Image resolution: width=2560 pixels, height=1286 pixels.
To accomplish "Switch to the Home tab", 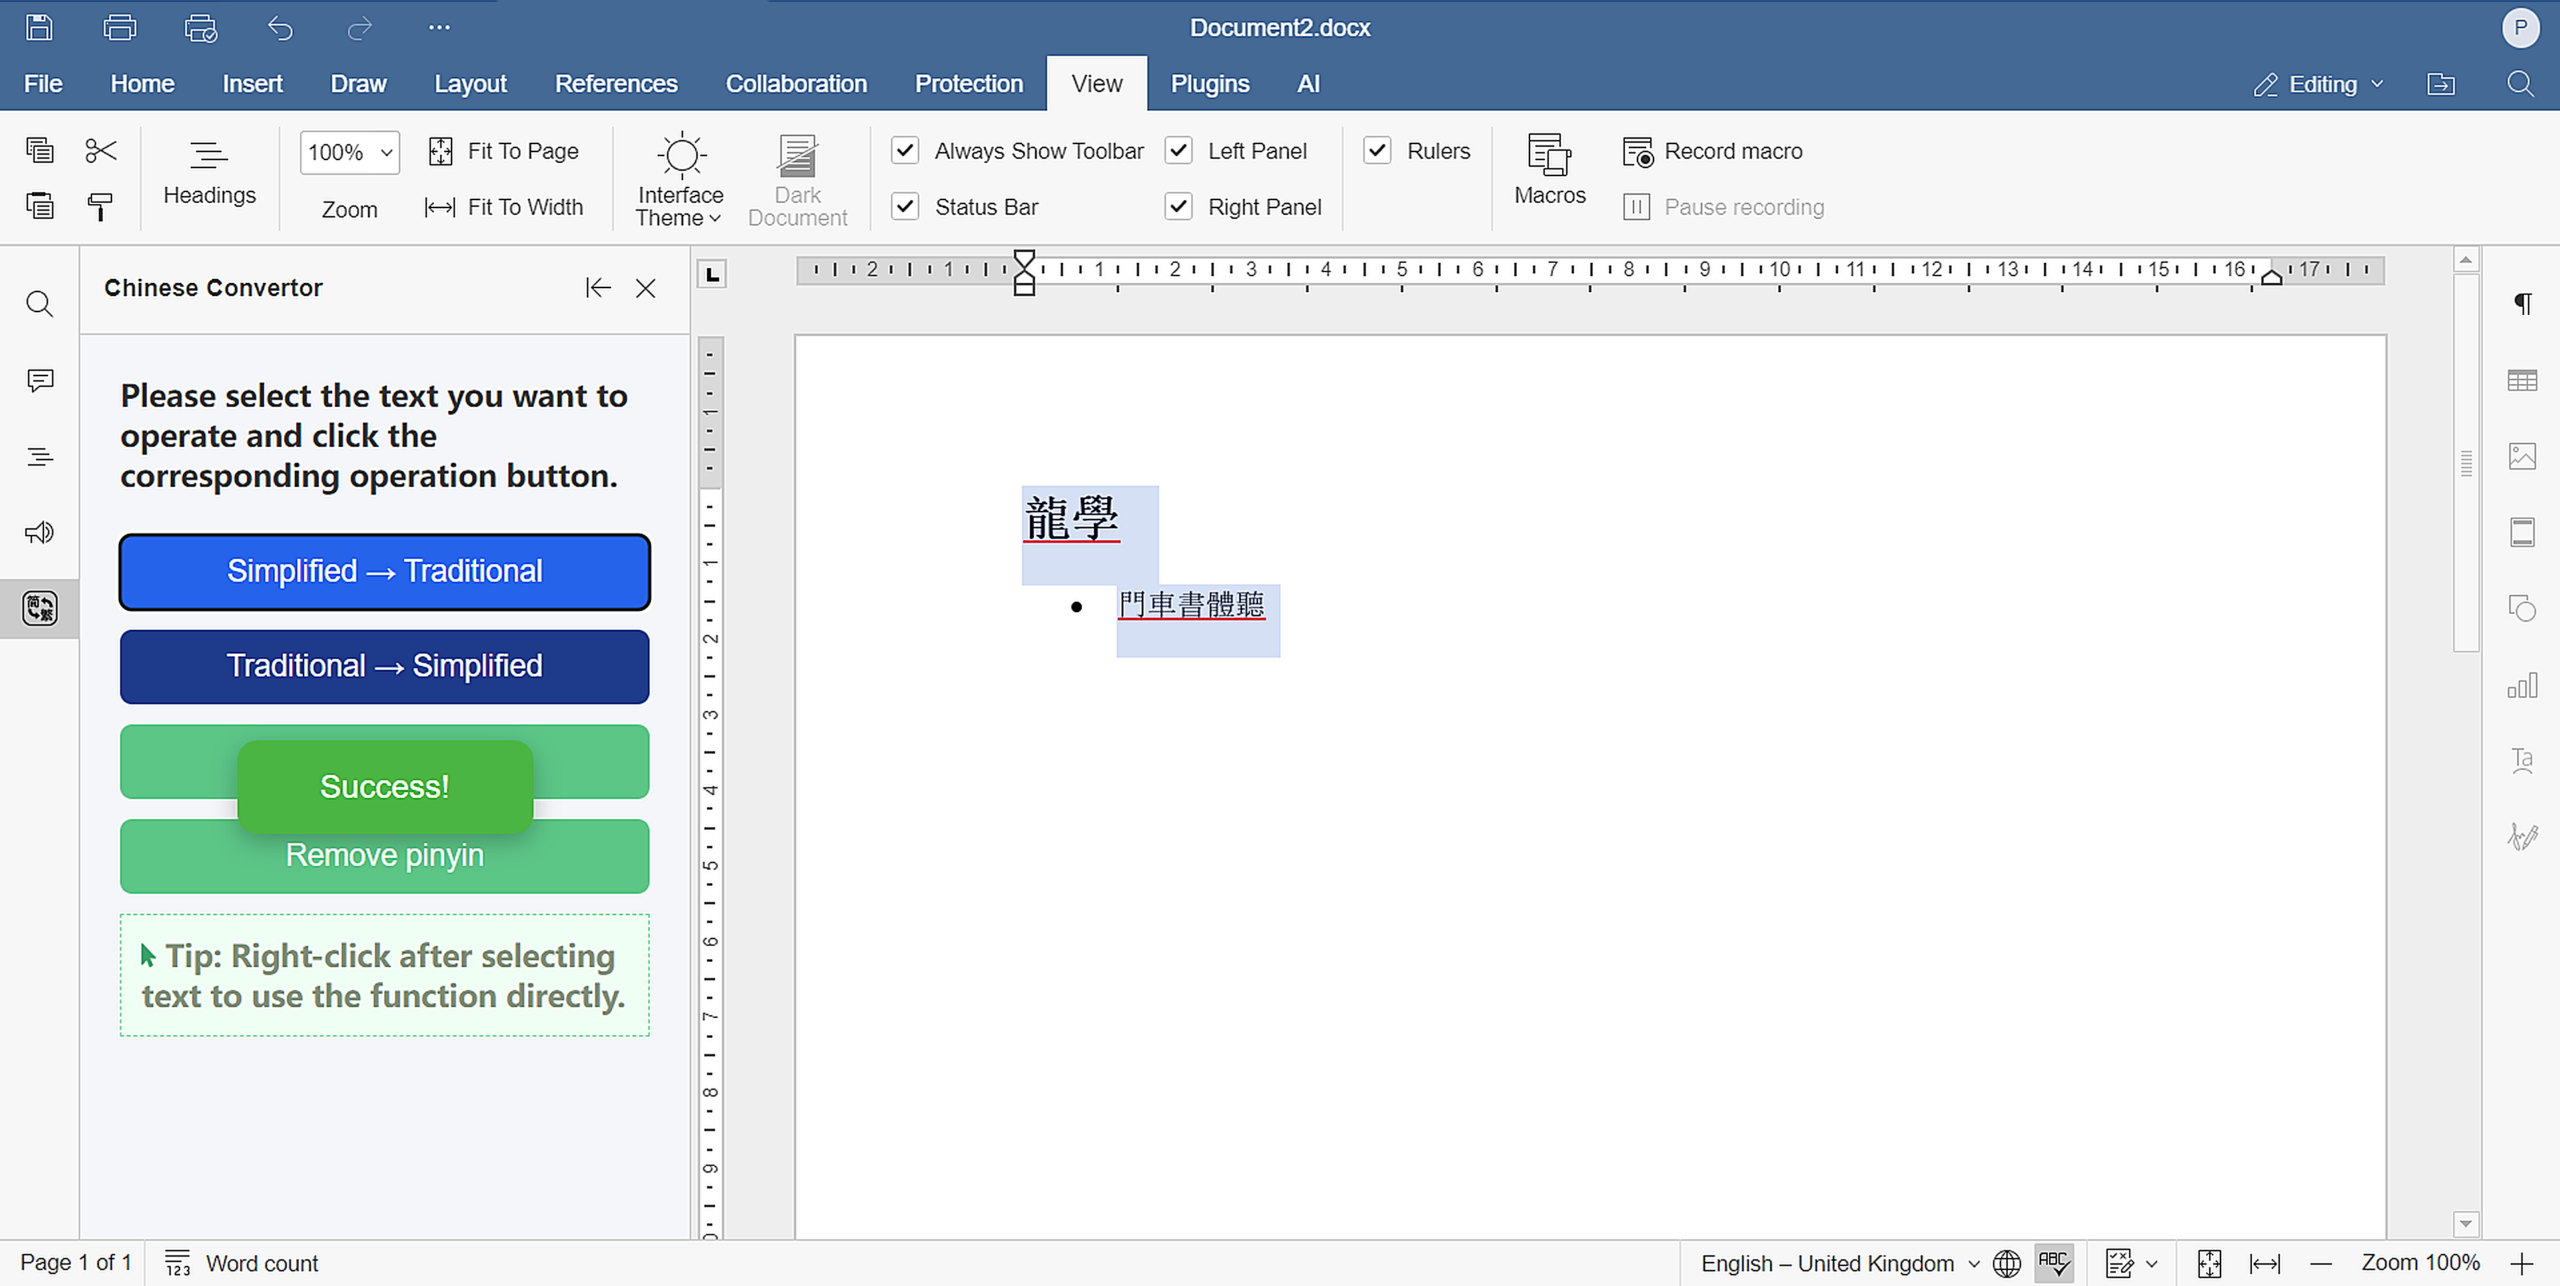I will [x=142, y=84].
